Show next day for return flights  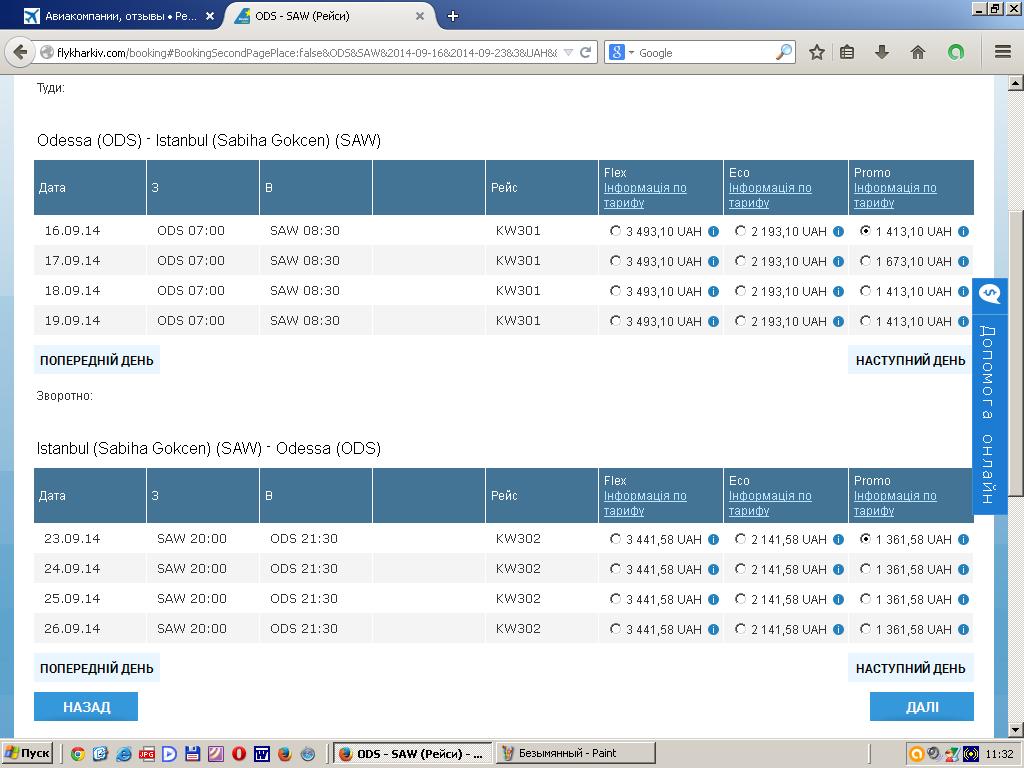(910, 668)
